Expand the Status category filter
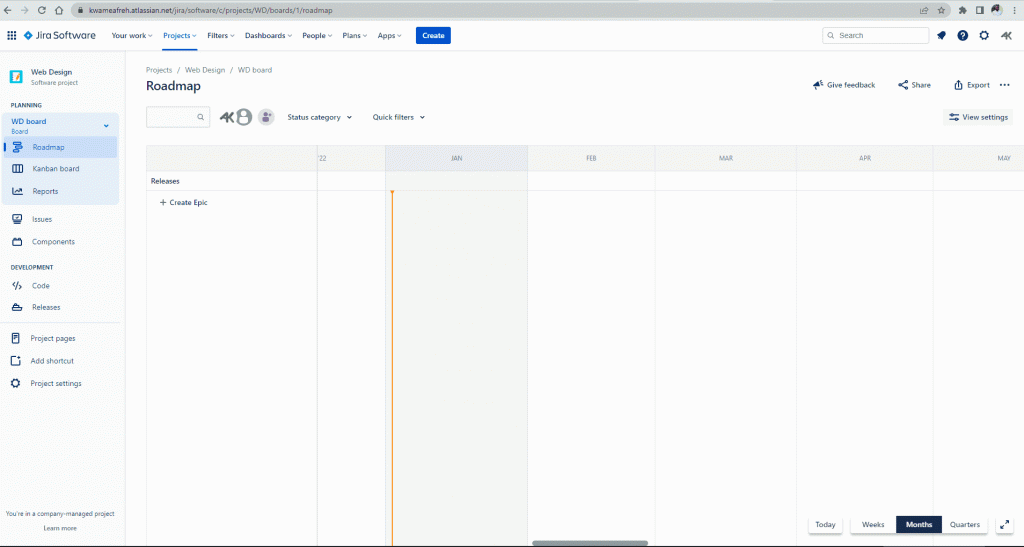 click(319, 117)
